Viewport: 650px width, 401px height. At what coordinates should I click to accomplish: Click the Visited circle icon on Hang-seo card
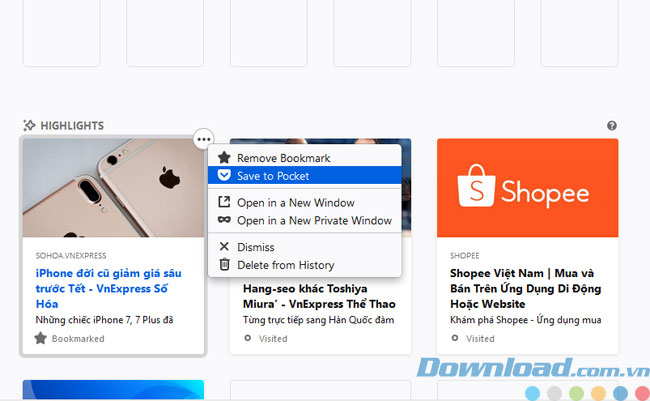[247, 338]
